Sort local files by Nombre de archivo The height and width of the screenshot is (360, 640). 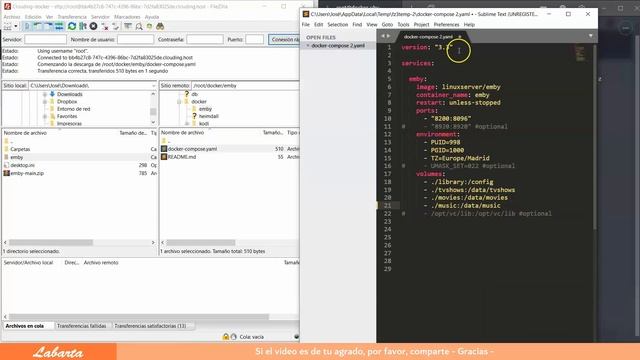tap(25, 133)
